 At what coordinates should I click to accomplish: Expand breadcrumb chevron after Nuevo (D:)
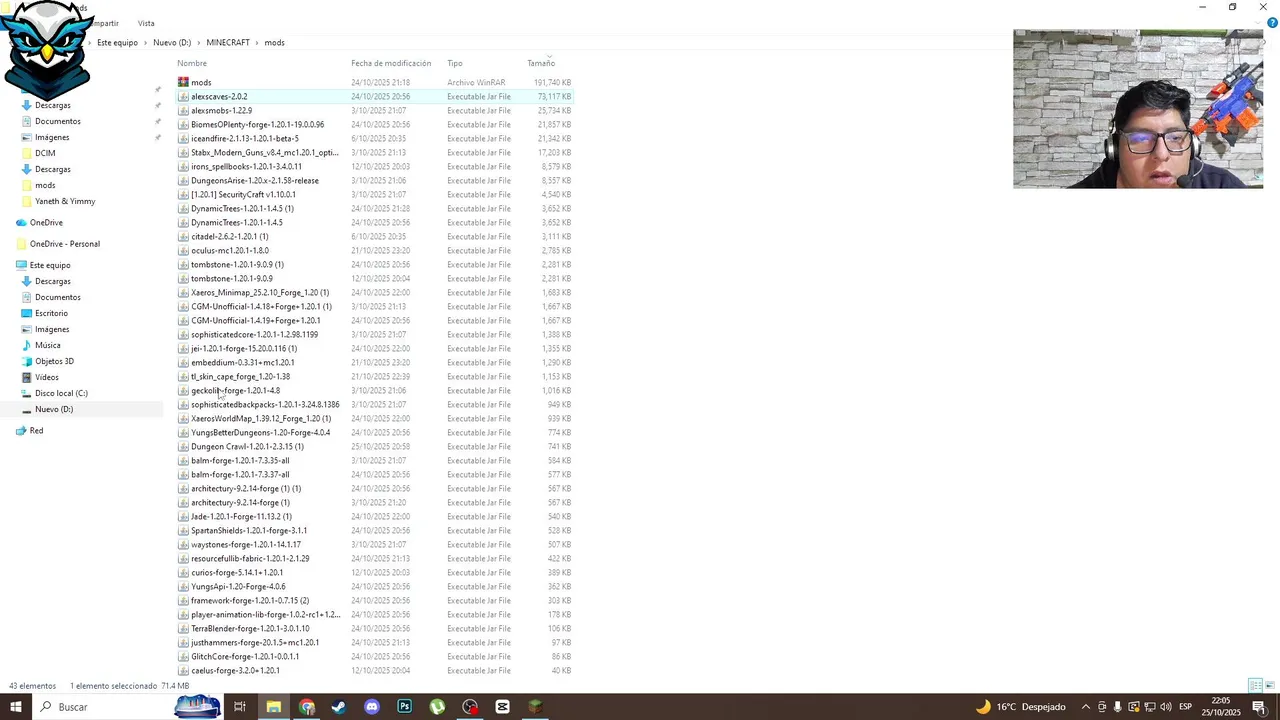199,43
